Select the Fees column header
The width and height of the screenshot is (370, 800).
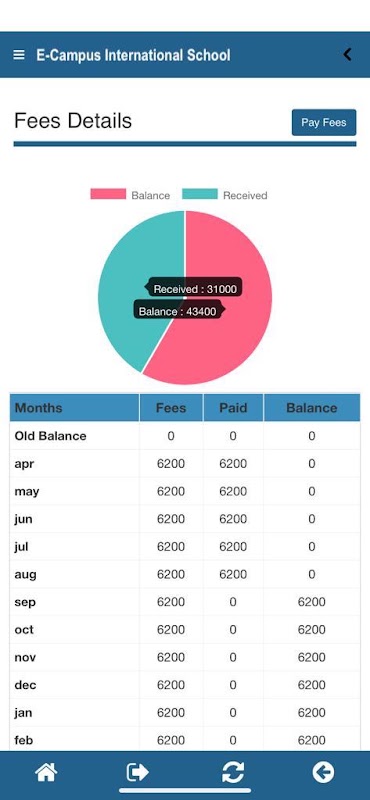171,408
